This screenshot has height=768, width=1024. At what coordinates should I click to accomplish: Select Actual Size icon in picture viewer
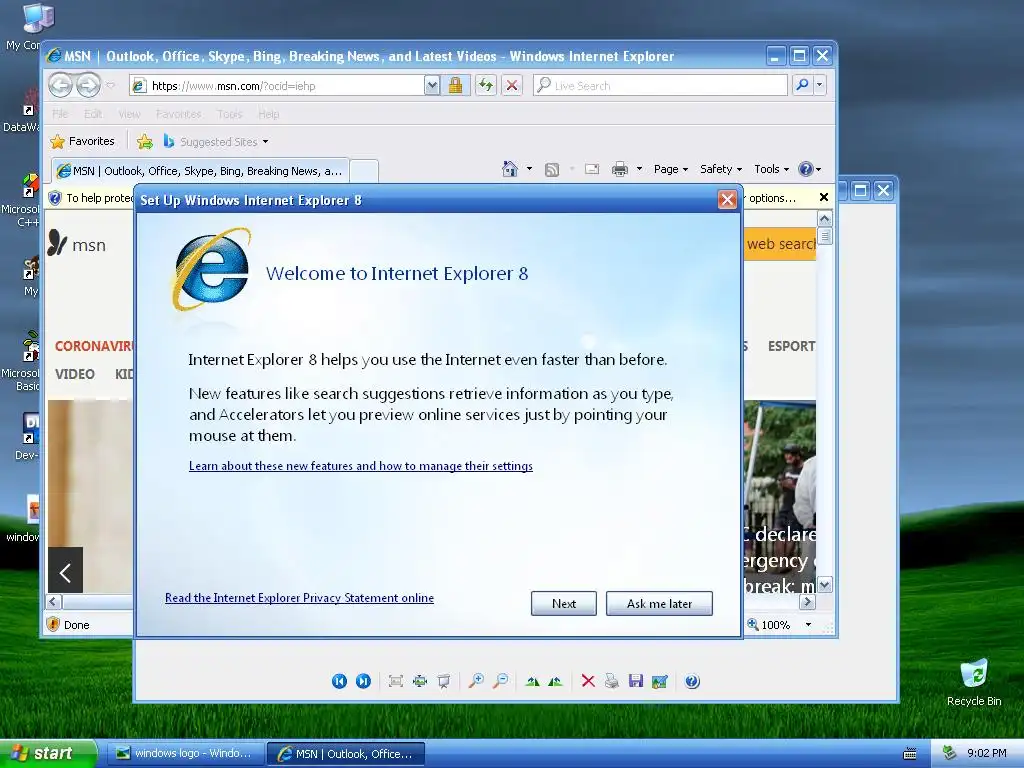point(419,681)
